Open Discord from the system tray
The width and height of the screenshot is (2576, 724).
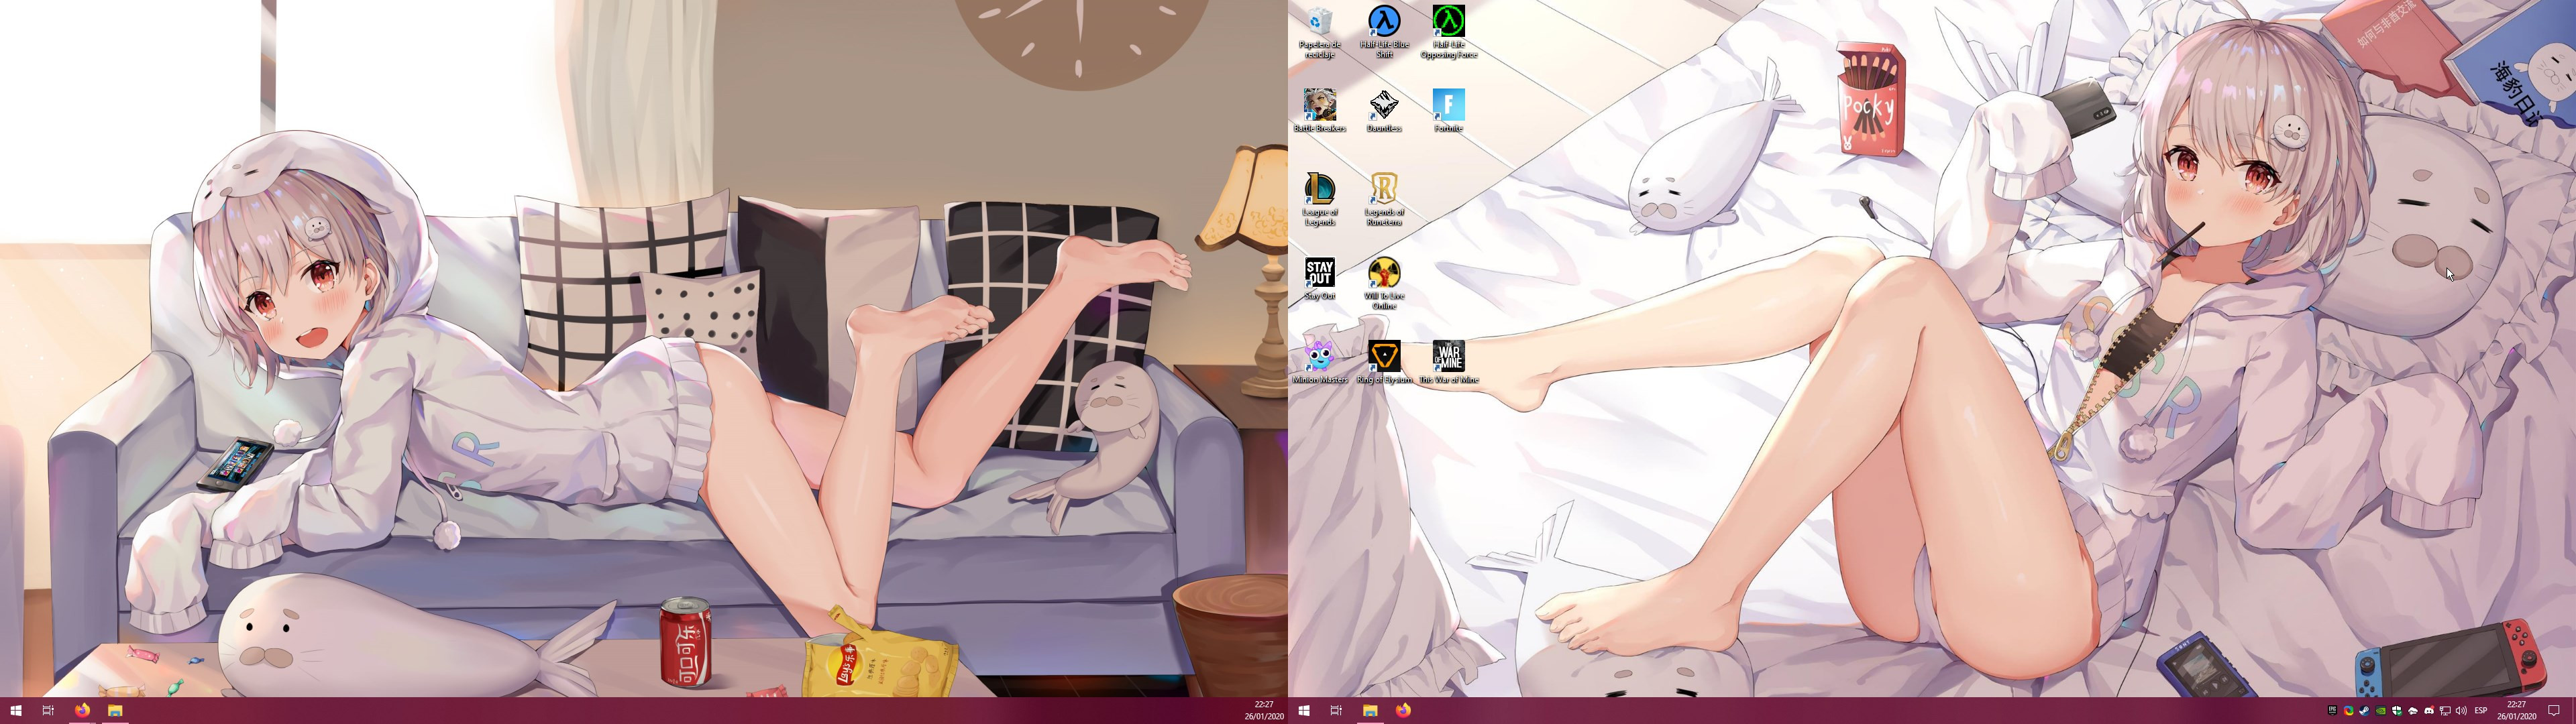click(2429, 711)
